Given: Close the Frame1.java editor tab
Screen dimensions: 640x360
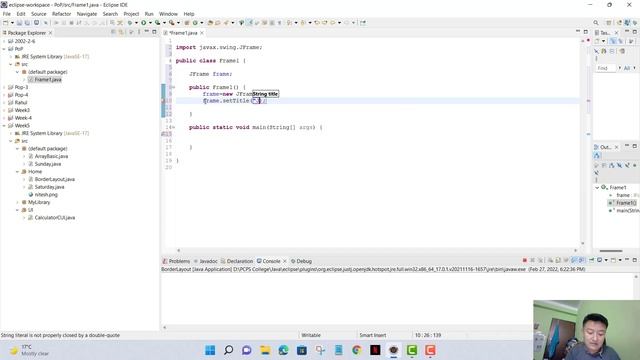Looking at the screenshot, I should coord(202,33).
